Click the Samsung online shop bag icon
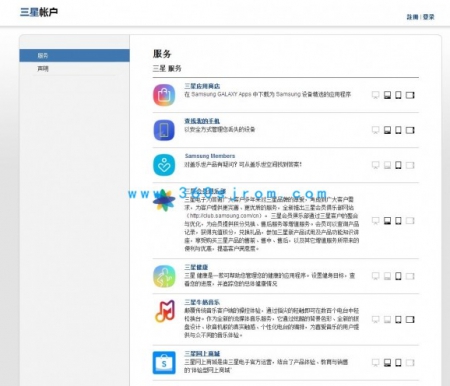 [x=164, y=363]
